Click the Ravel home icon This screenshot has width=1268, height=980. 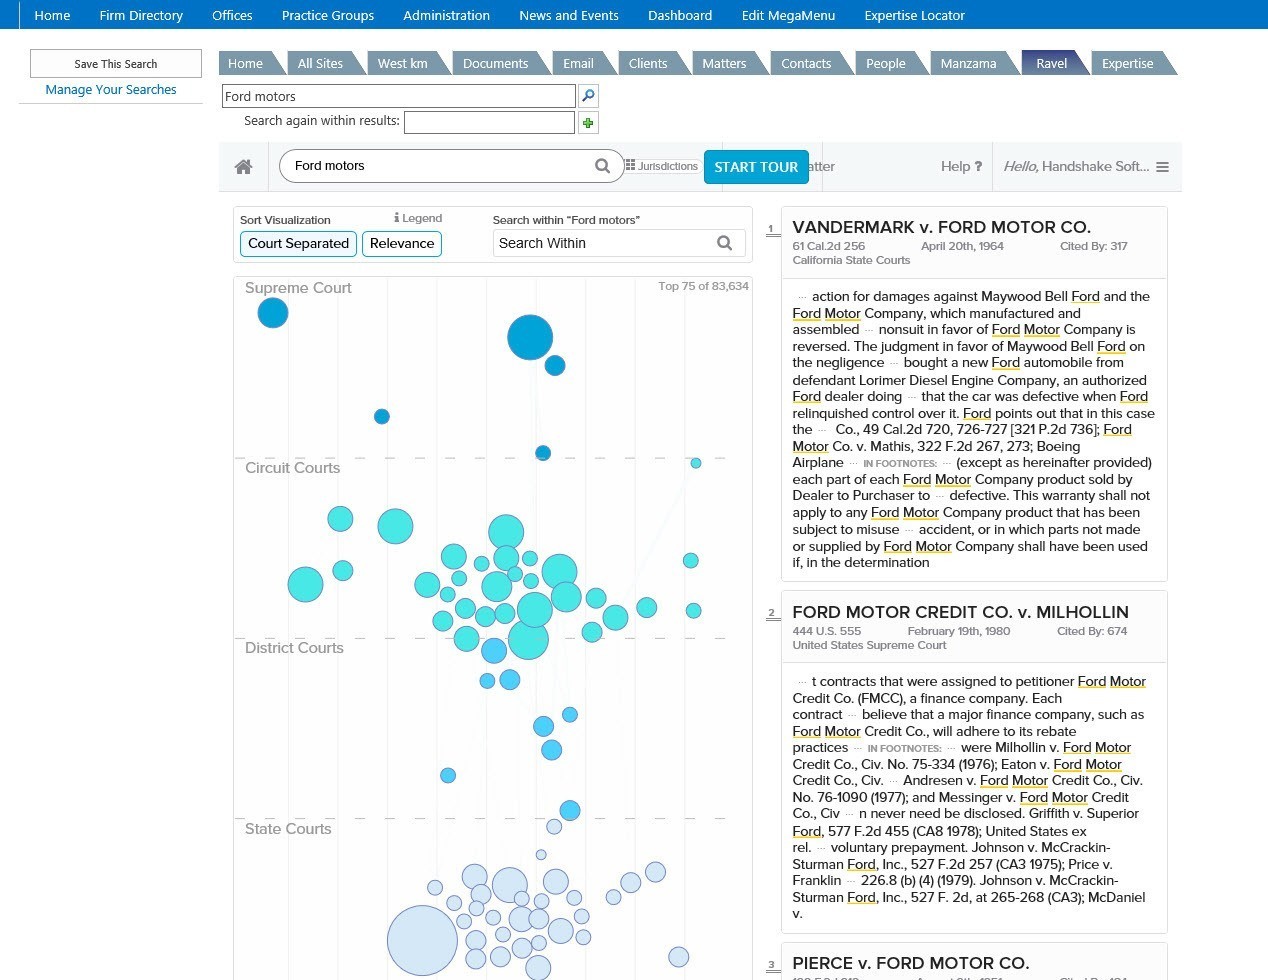[243, 167]
